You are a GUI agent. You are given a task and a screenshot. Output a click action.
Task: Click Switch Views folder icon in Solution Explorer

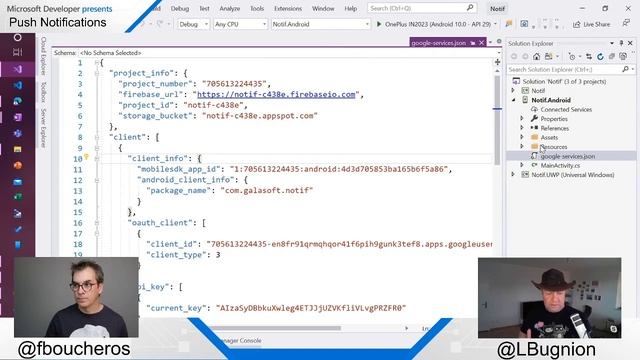pyautogui.click(x=549, y=57)
